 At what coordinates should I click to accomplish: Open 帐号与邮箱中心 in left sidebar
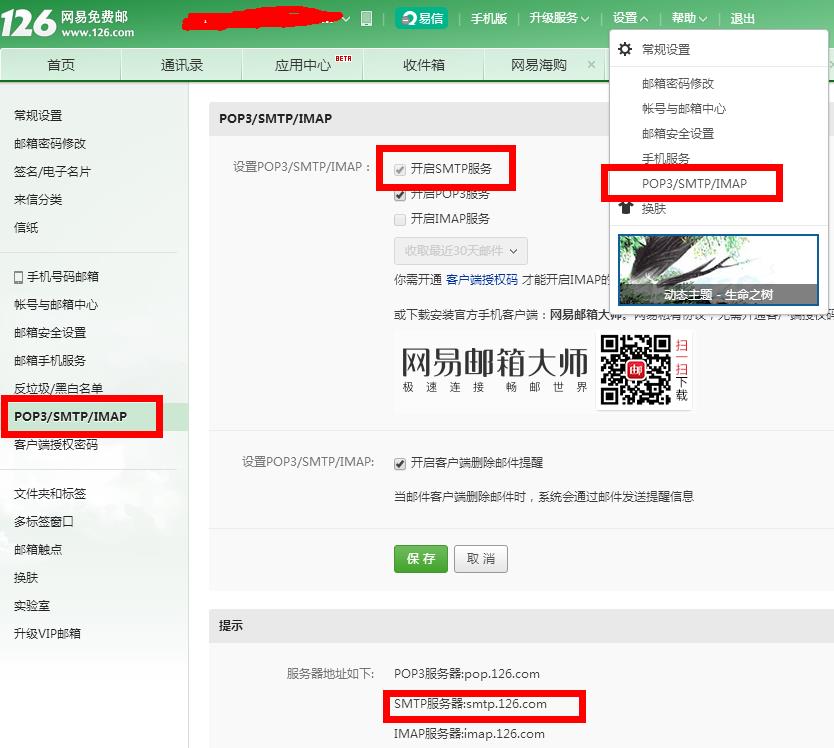[x=56, y=305]
